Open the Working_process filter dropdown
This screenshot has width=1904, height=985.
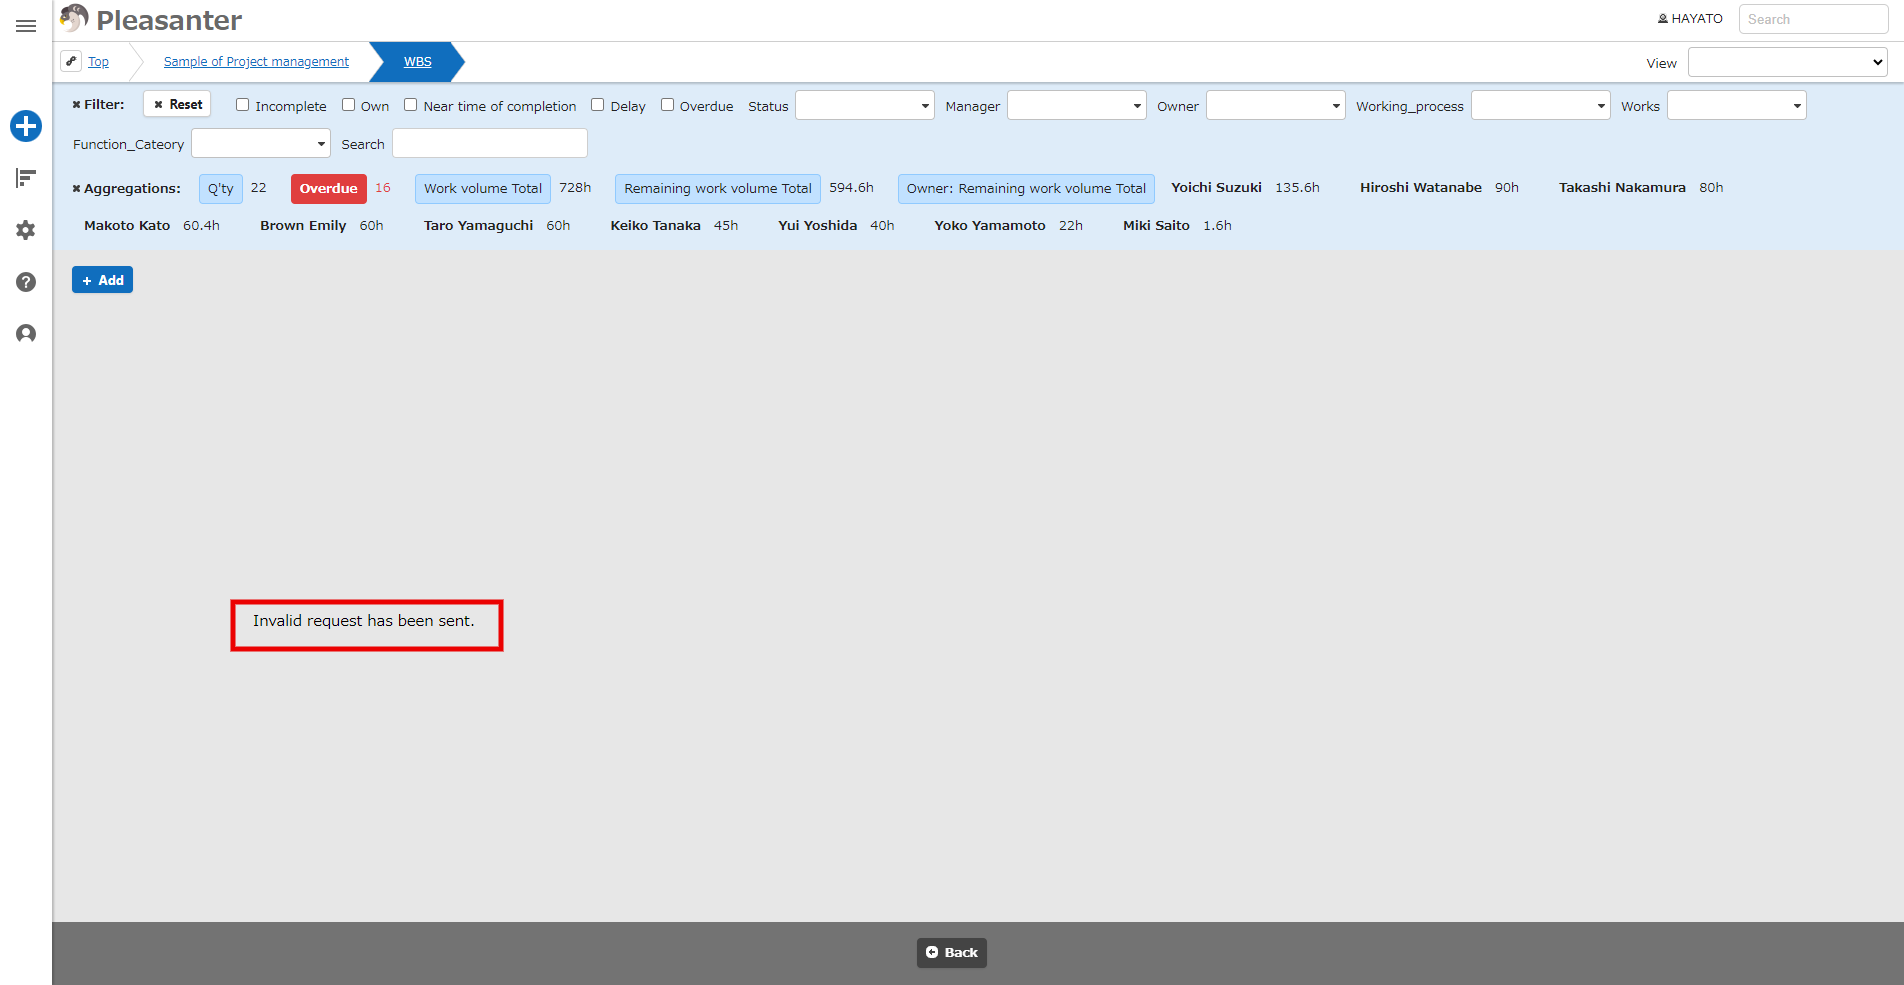pos(1540,105)
